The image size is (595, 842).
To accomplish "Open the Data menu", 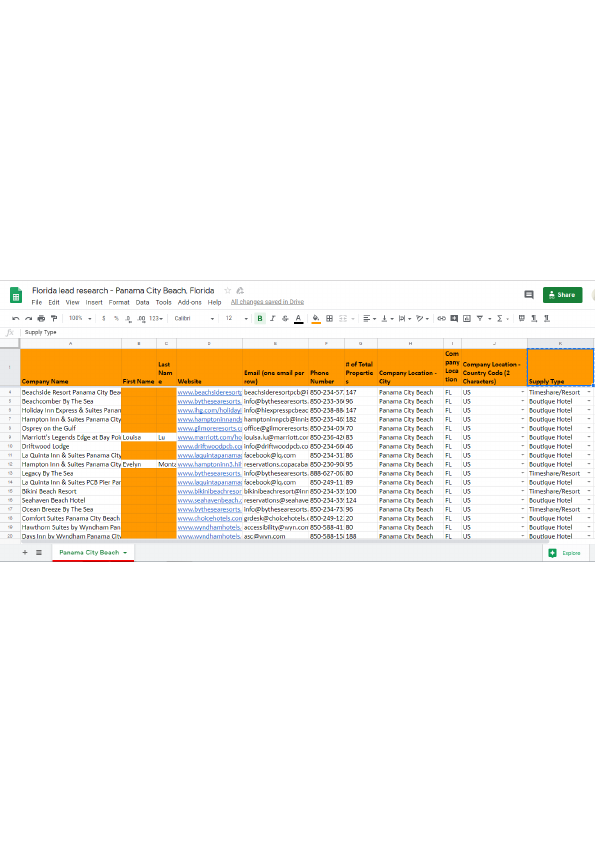I will pyautogui.click(x=142, y=302).
